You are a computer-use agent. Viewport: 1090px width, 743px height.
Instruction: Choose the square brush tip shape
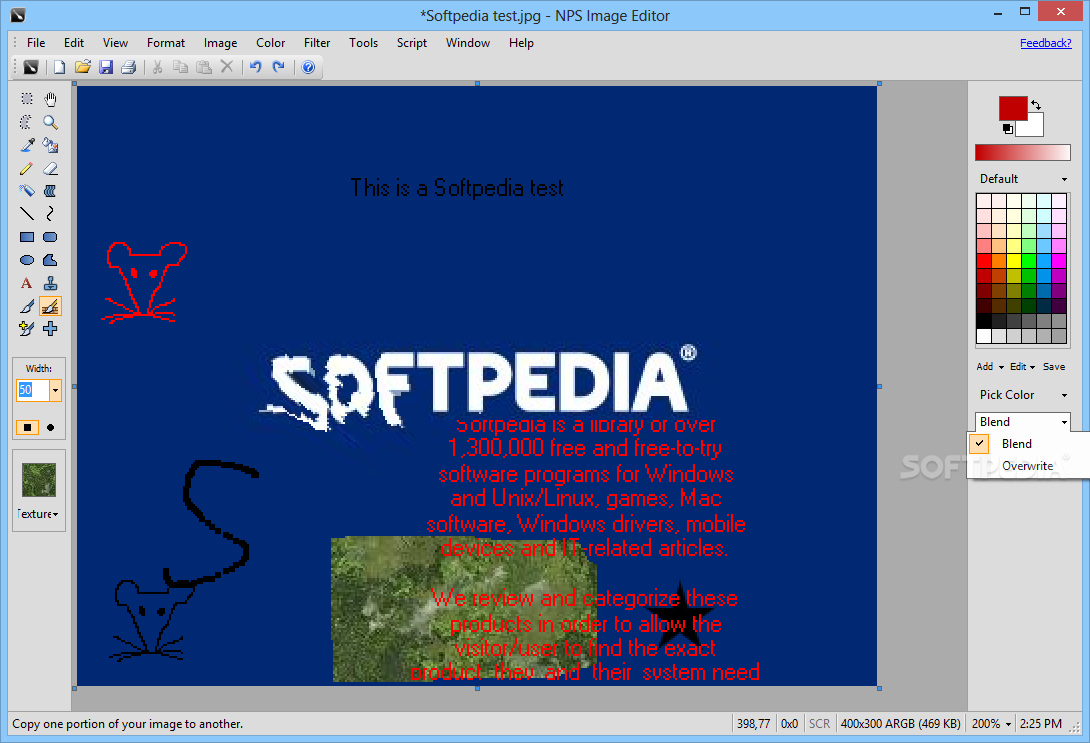(27, 427)
